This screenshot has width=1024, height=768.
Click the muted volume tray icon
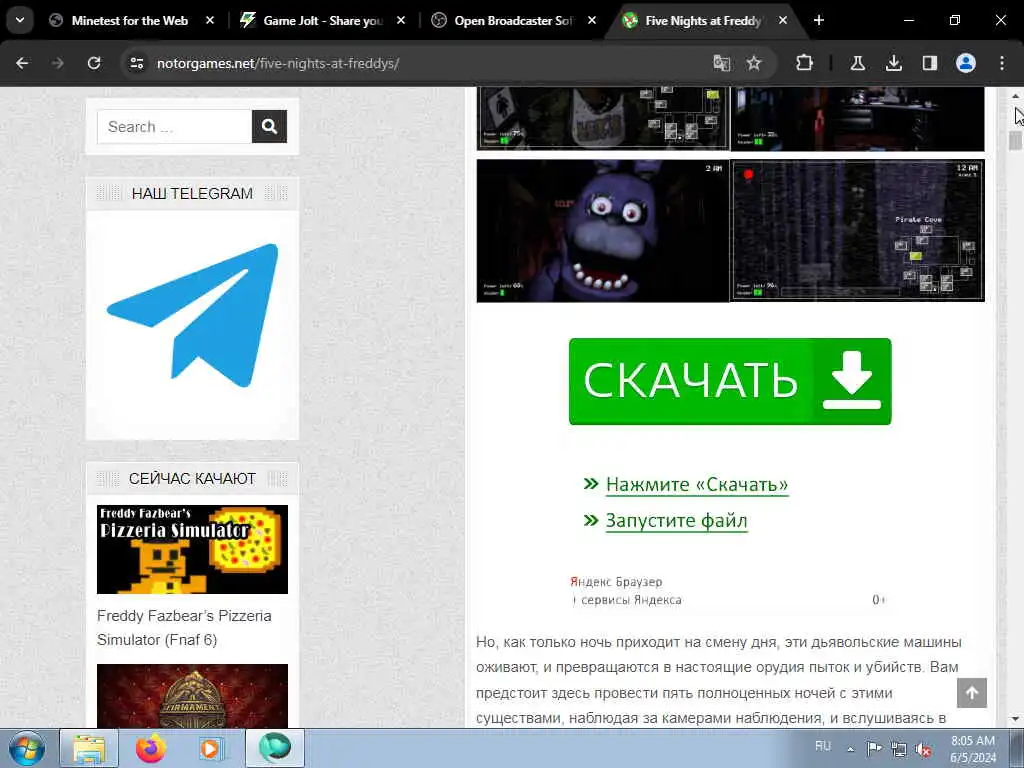pyautogui.click(x=923, y=749)
